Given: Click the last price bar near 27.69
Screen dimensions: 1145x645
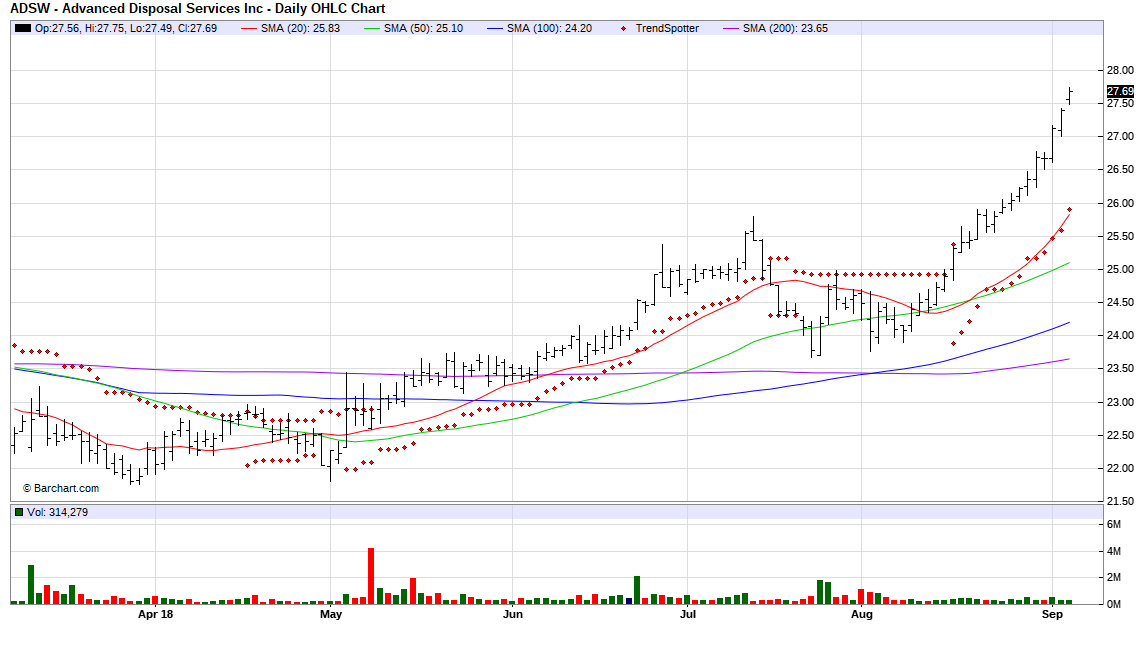Looking at the screenshot, I should point(1070,96).
